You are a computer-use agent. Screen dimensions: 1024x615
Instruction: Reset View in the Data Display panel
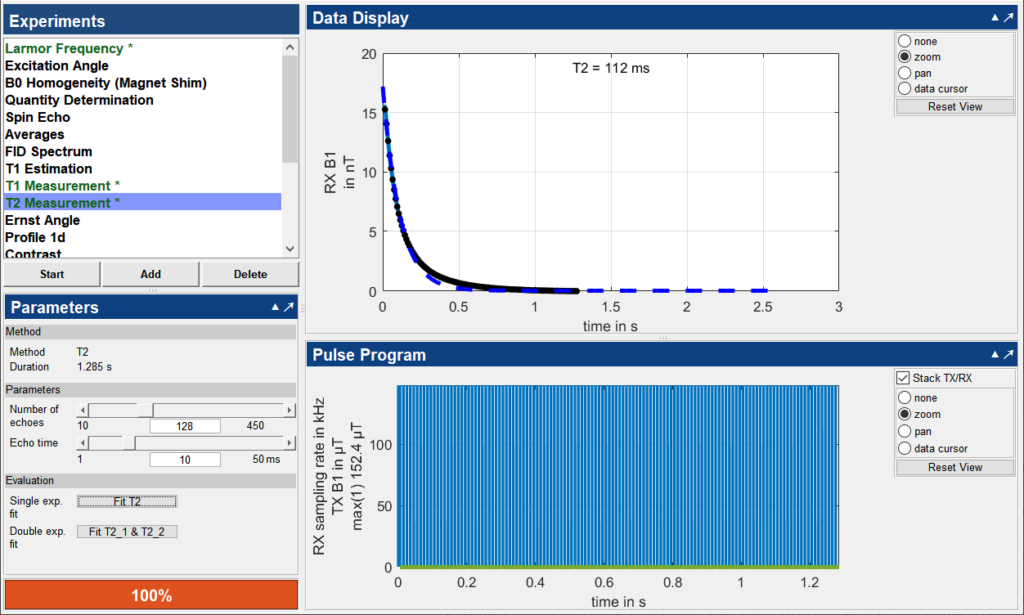coord(955,107)
